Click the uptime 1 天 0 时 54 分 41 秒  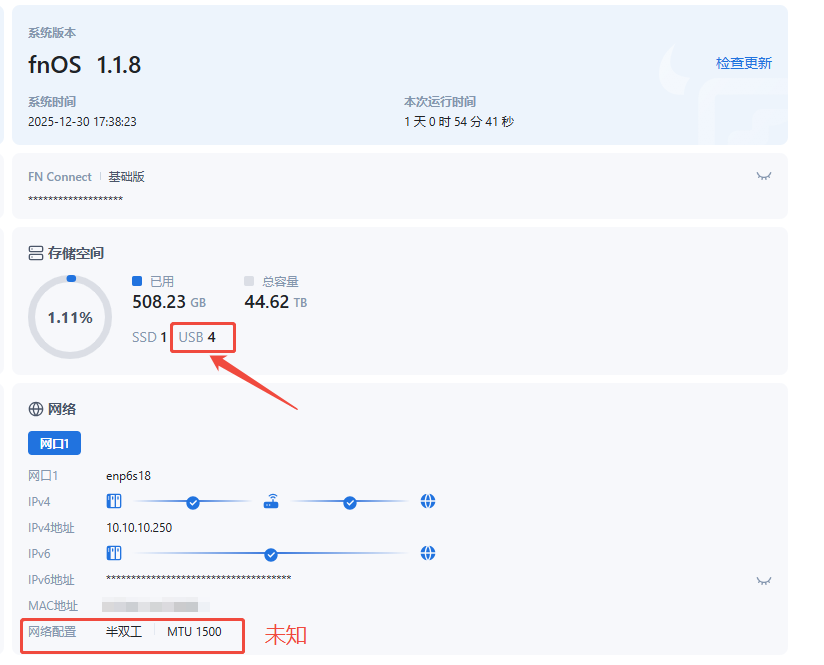(x=459, y=121)
